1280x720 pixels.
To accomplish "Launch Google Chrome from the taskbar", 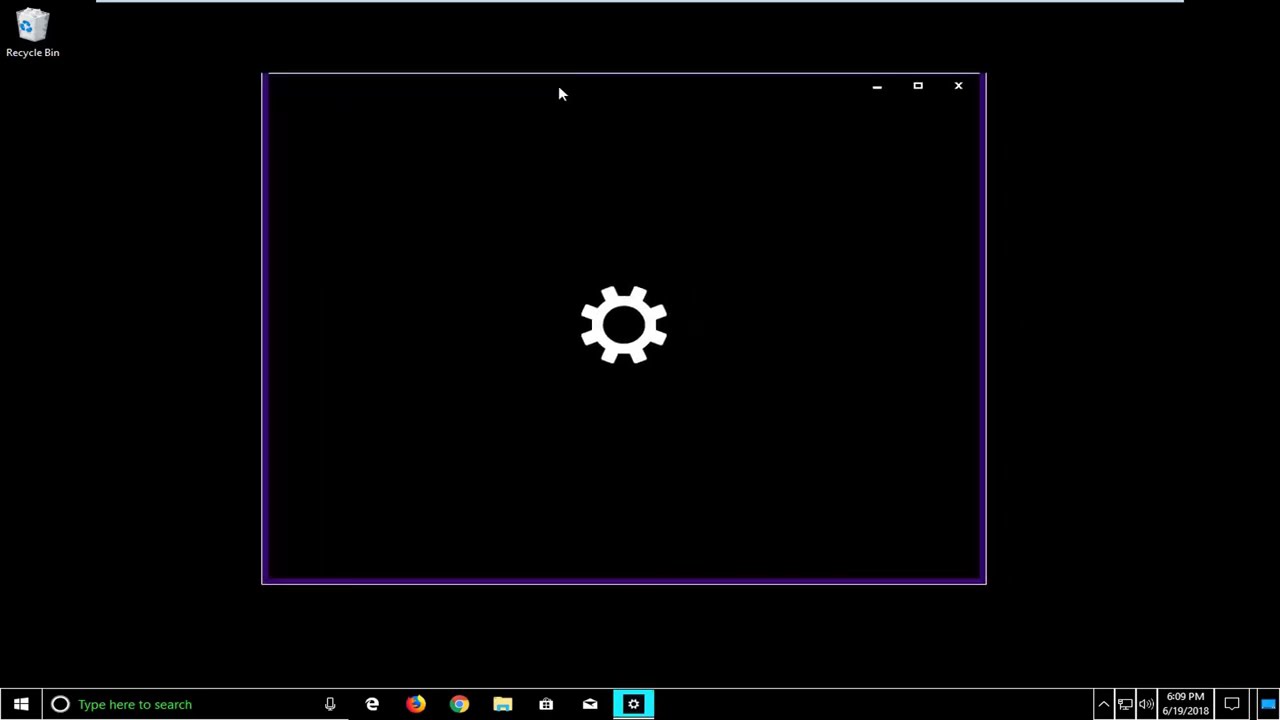I will (x=459, y=704).
